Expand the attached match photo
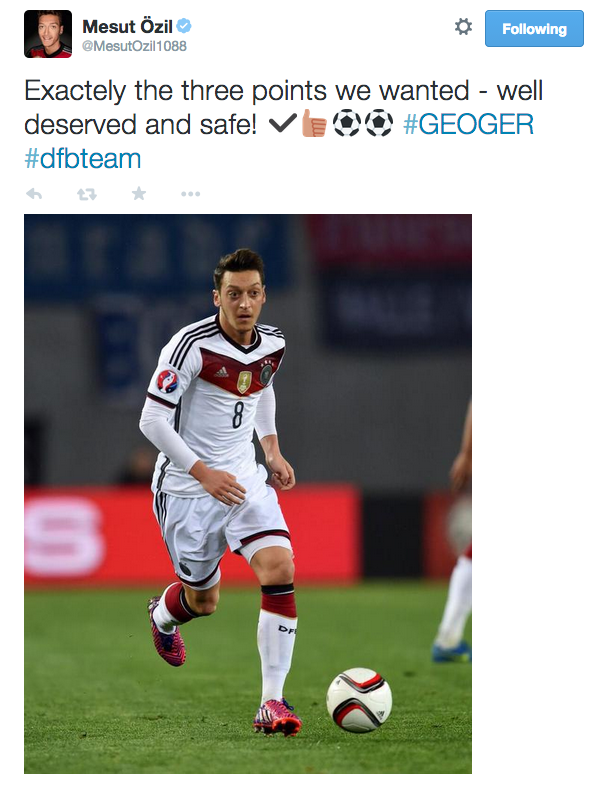 (248, 494)
